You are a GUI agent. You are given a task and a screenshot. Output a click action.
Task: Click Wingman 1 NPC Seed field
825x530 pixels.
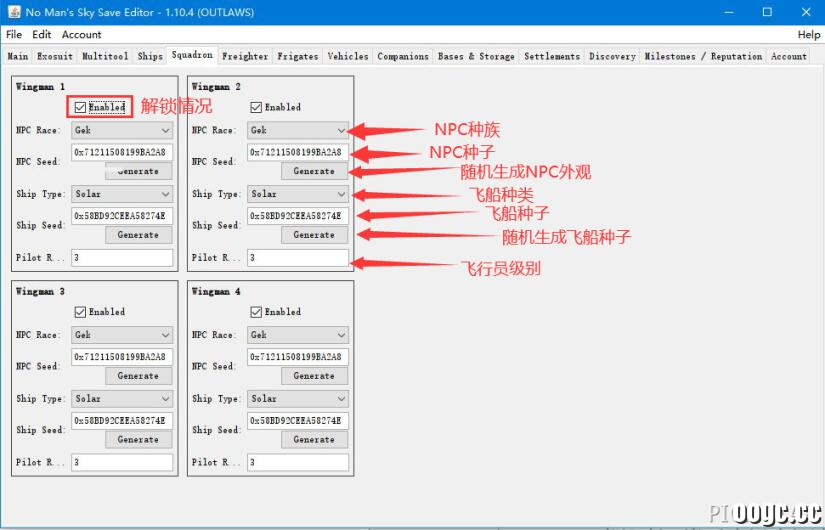click(122, 153)
